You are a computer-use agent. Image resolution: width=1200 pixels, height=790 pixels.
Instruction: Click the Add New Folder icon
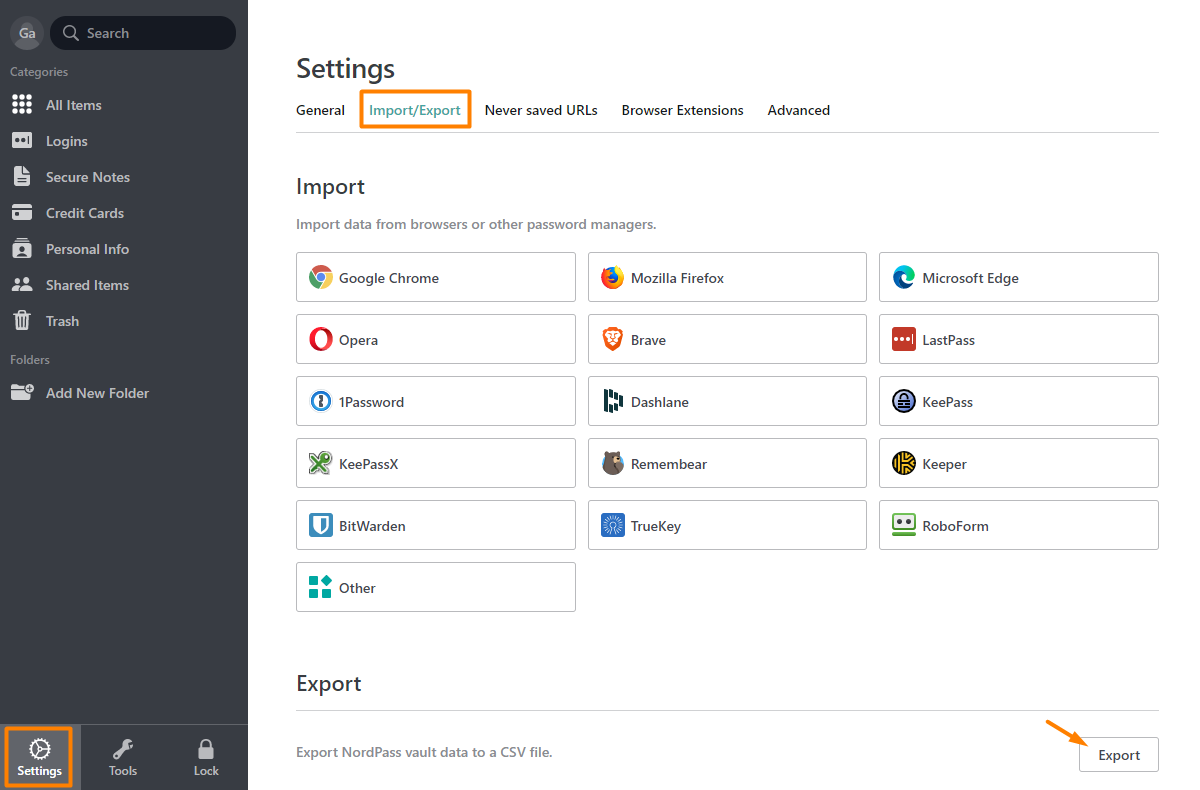(x=22, y=392)
